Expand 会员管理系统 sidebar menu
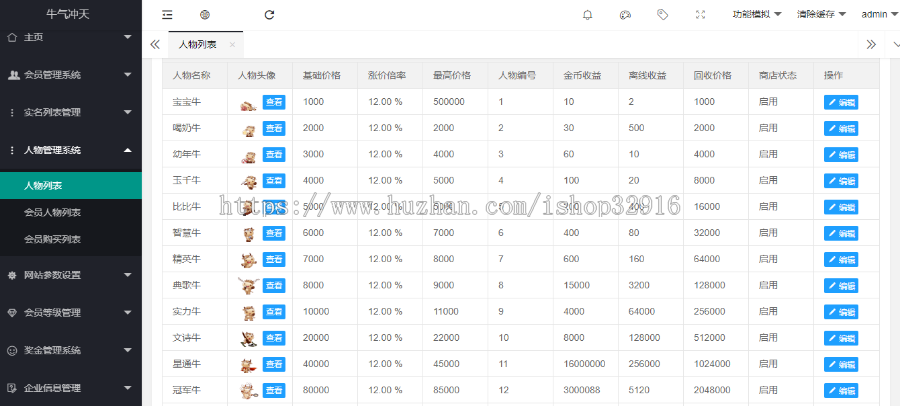Viewport: 900px width, 406px height. coord(70,75)
